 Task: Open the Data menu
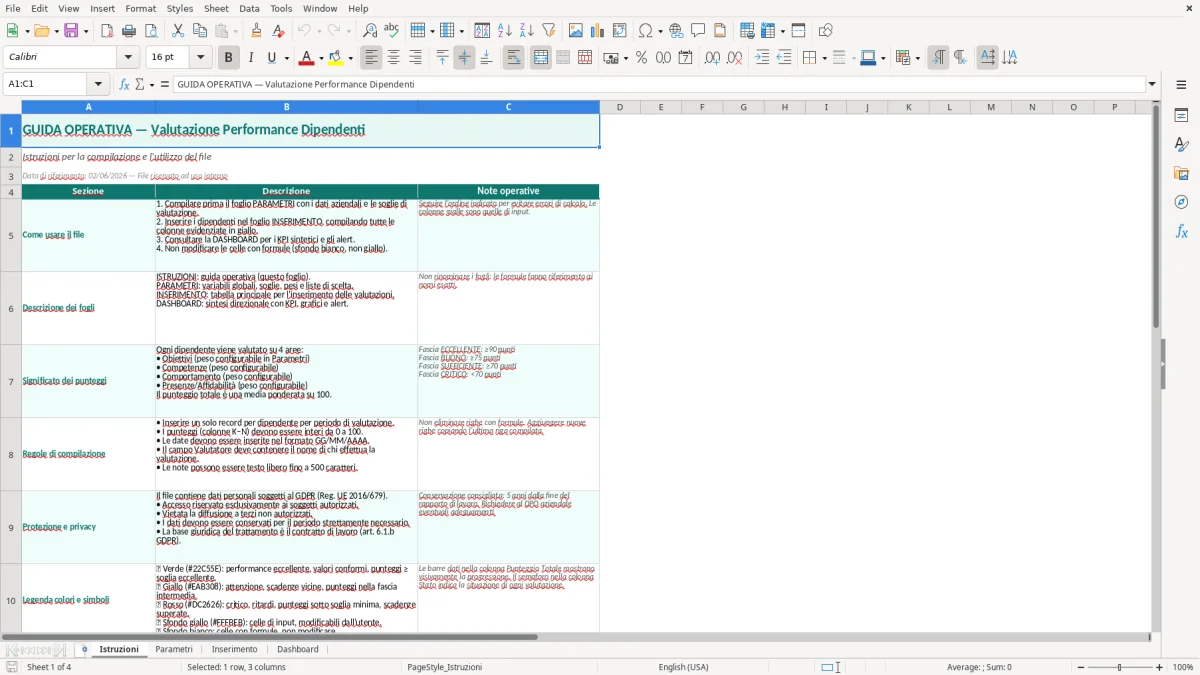coord(249,8)
